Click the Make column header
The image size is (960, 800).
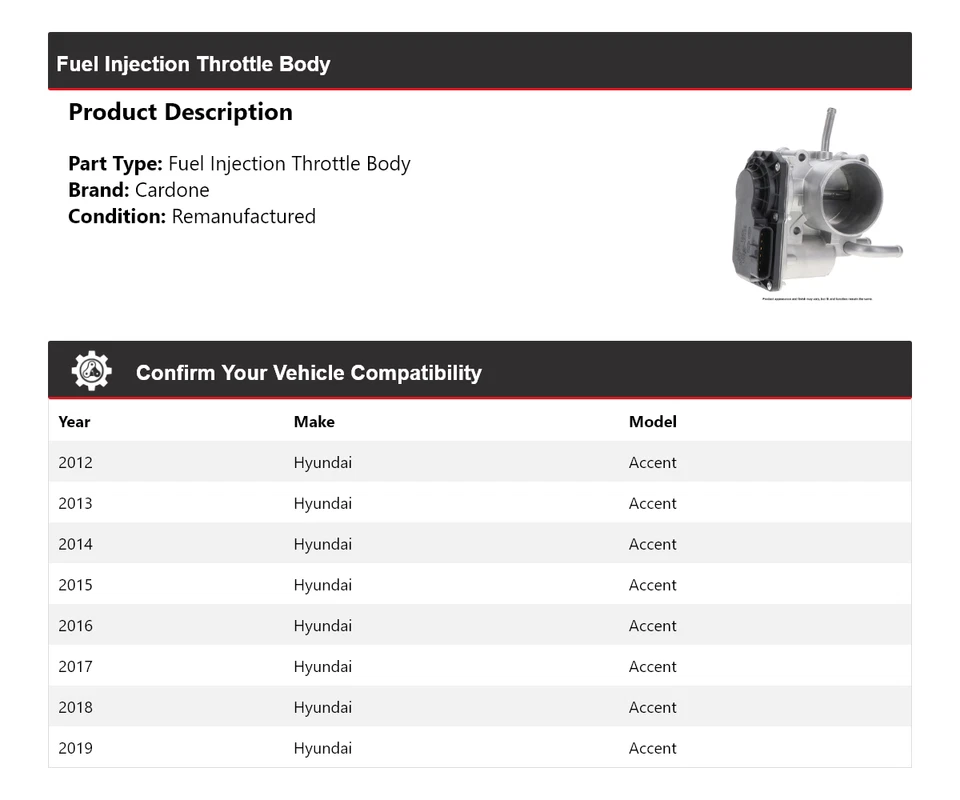[314, 422]
